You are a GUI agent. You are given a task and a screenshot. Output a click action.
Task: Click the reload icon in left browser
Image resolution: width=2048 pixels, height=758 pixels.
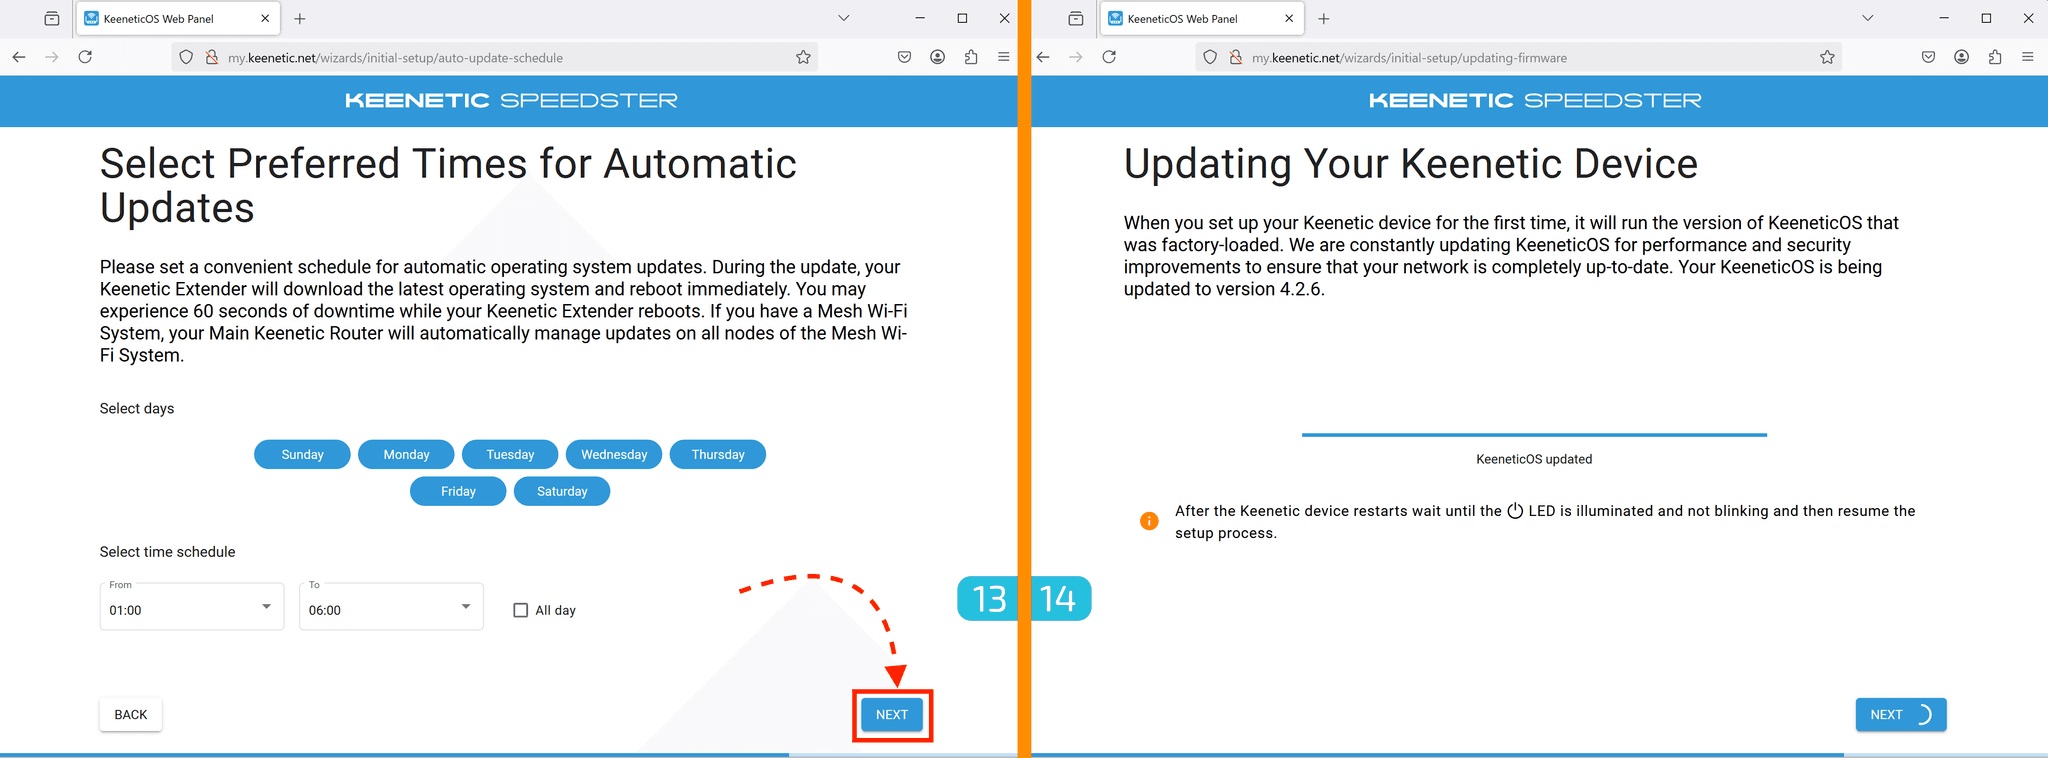coord(85,57)
